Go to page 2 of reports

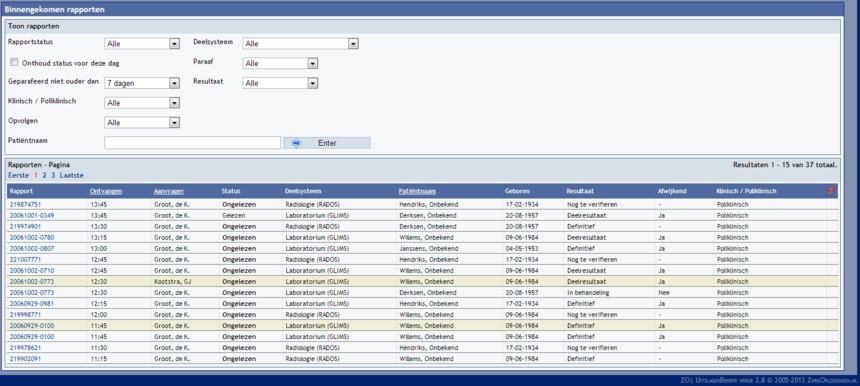click(x=44, y=175)
